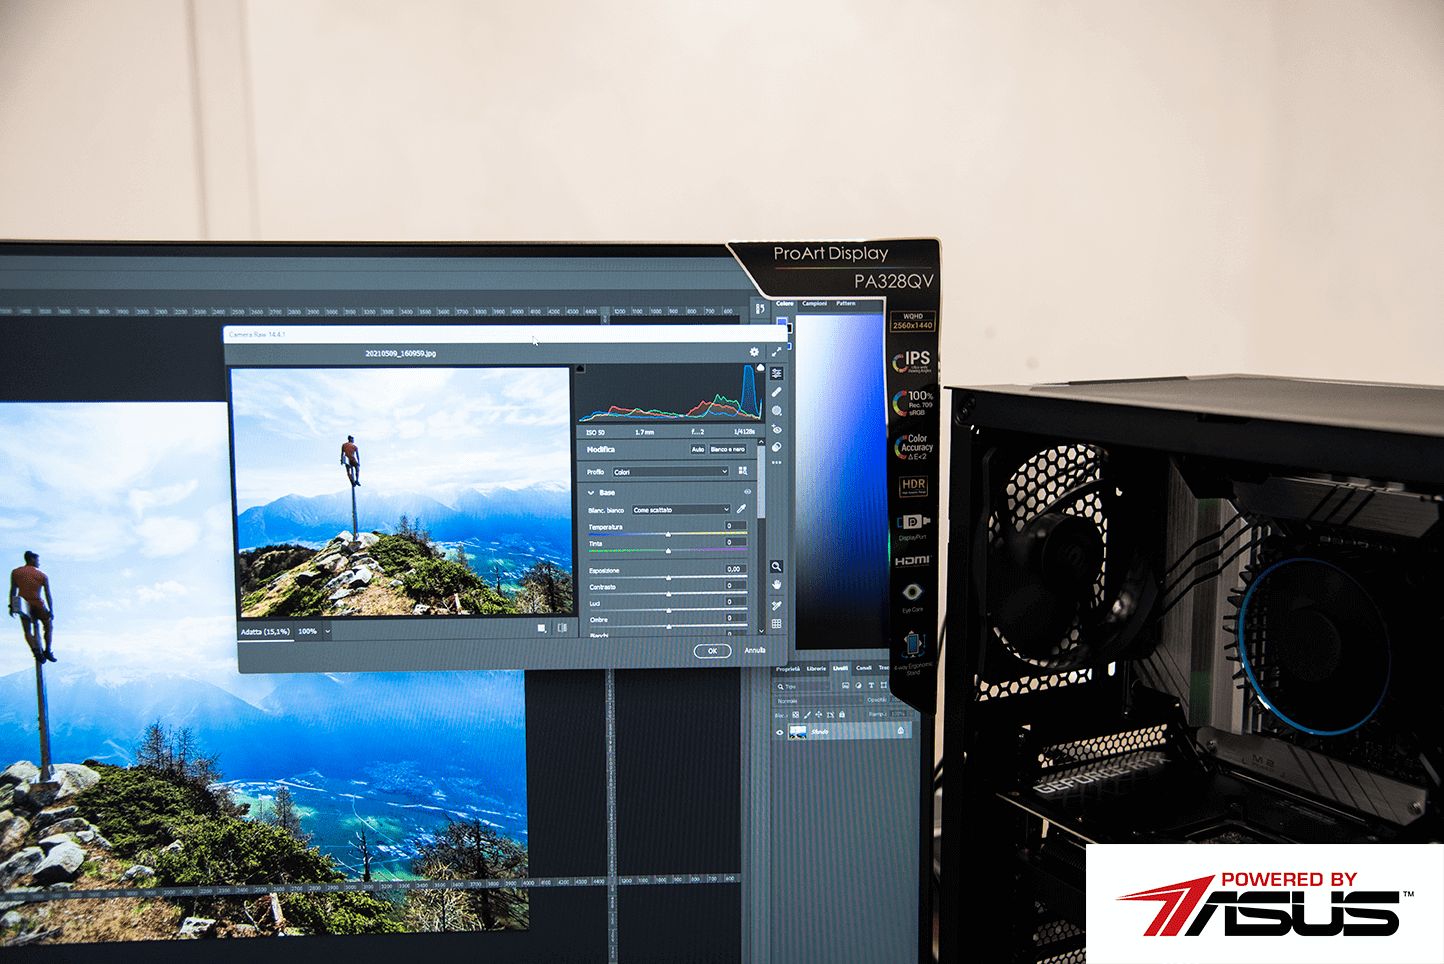The height and width of the screenshot is (964, 1444).
Task: Collapse the Base section chevron
Action: 591,493
